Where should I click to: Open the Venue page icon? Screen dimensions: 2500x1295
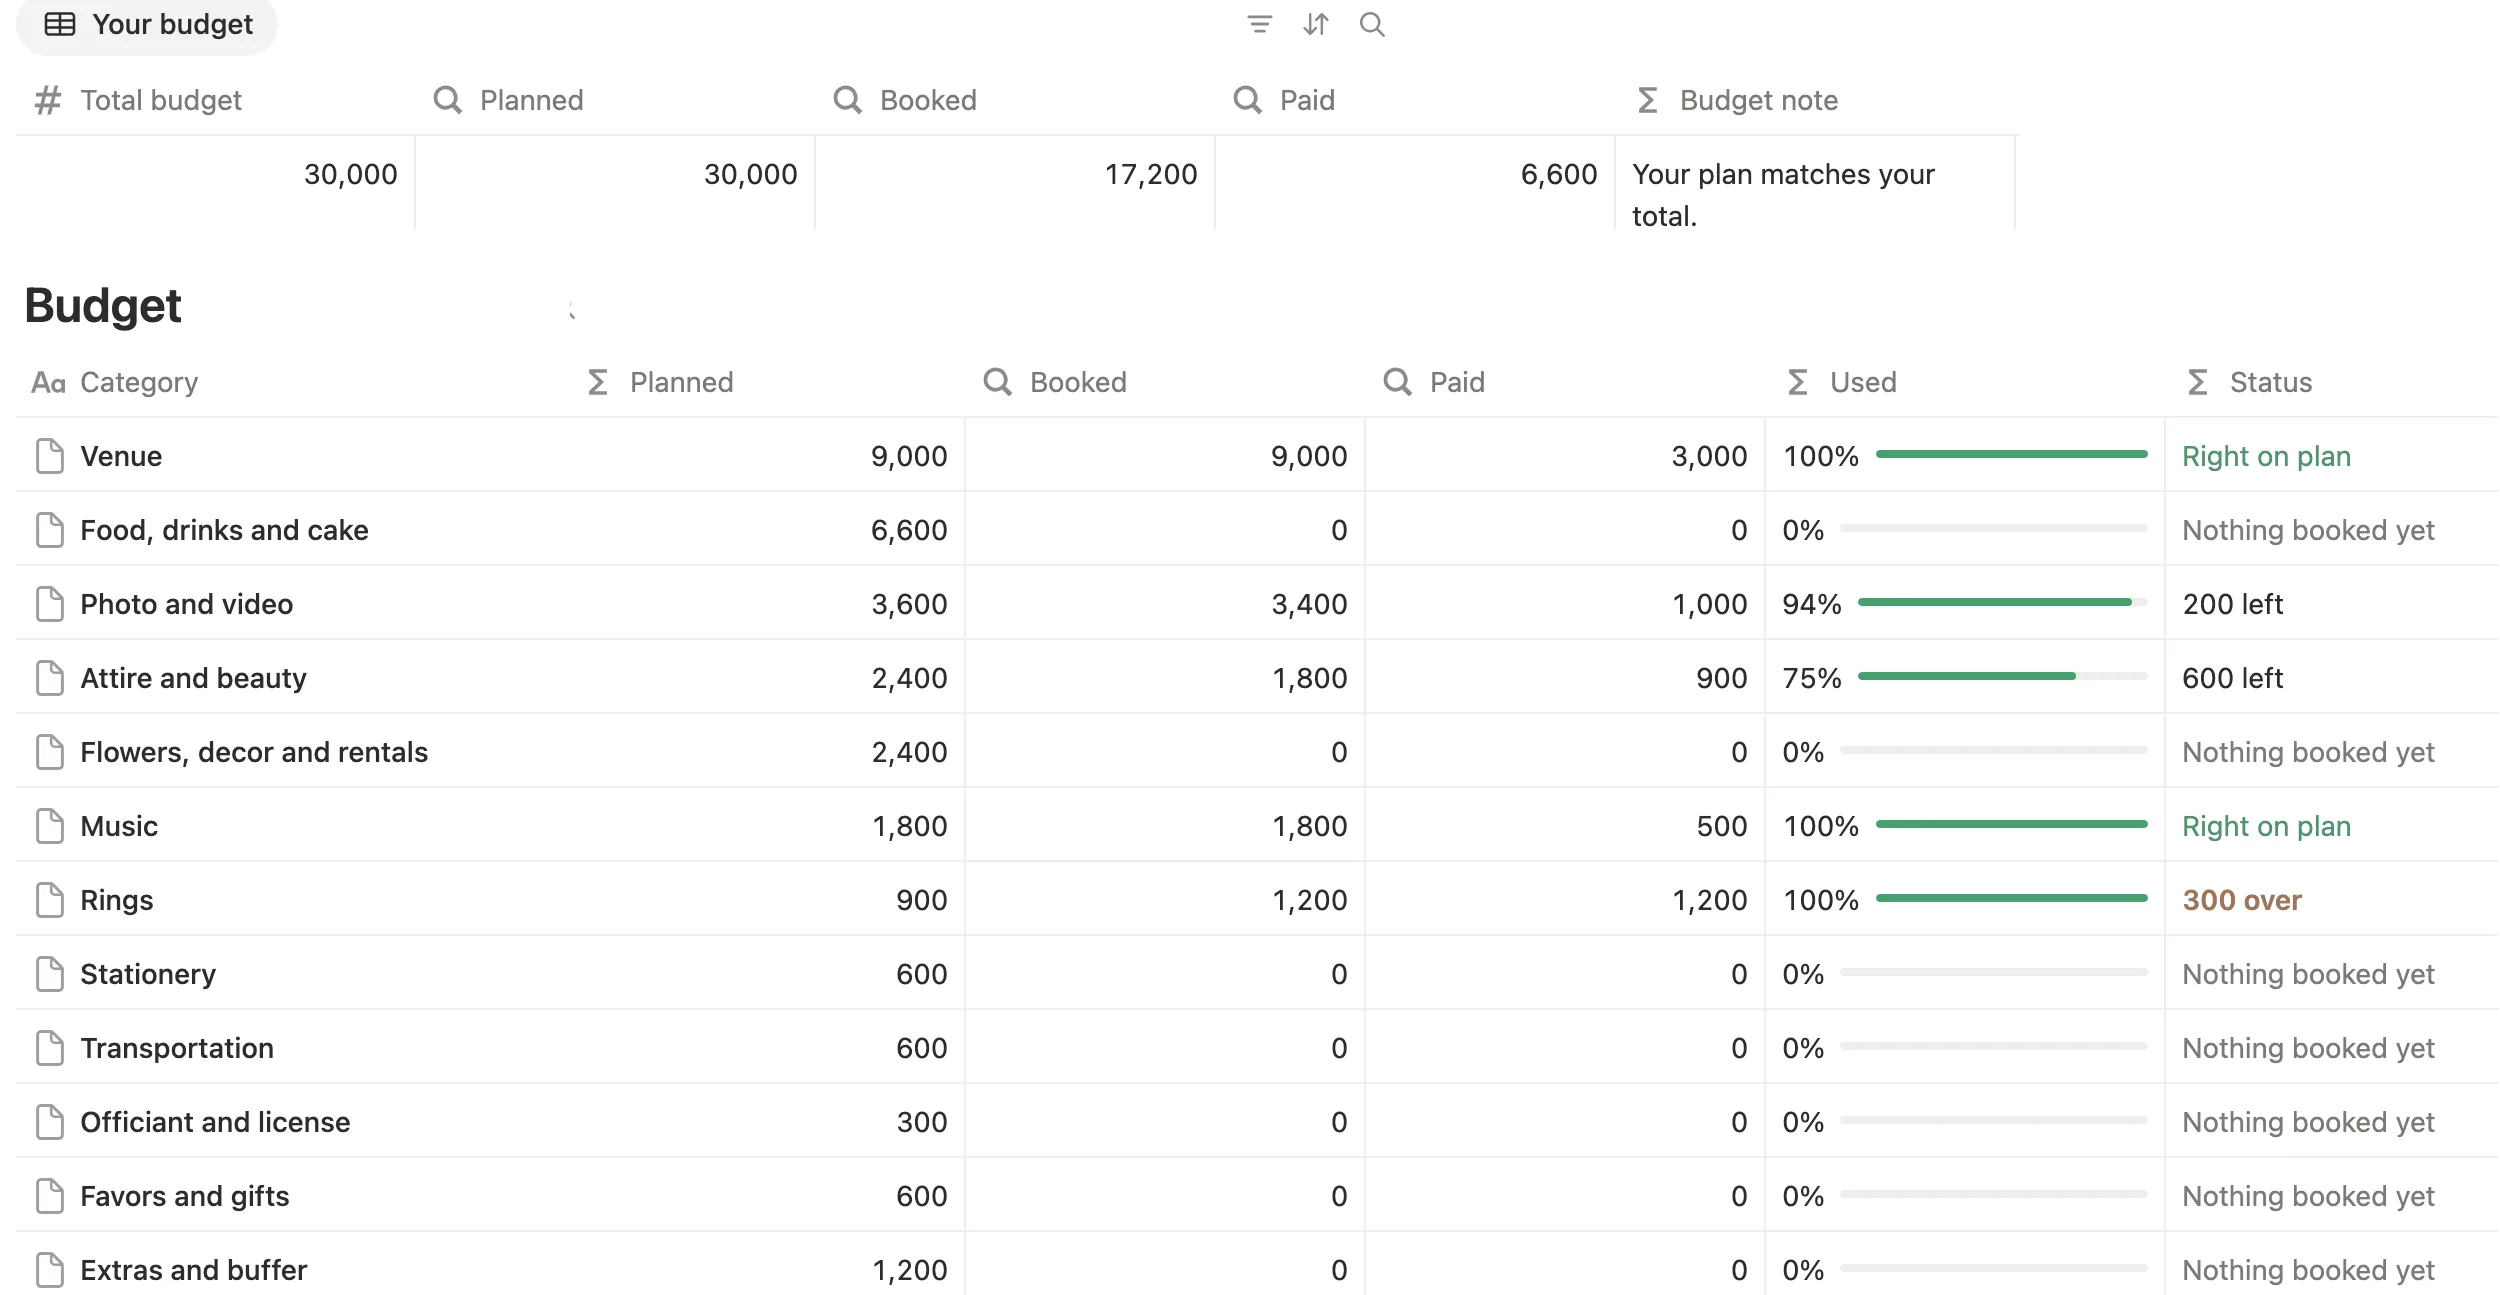50,456
